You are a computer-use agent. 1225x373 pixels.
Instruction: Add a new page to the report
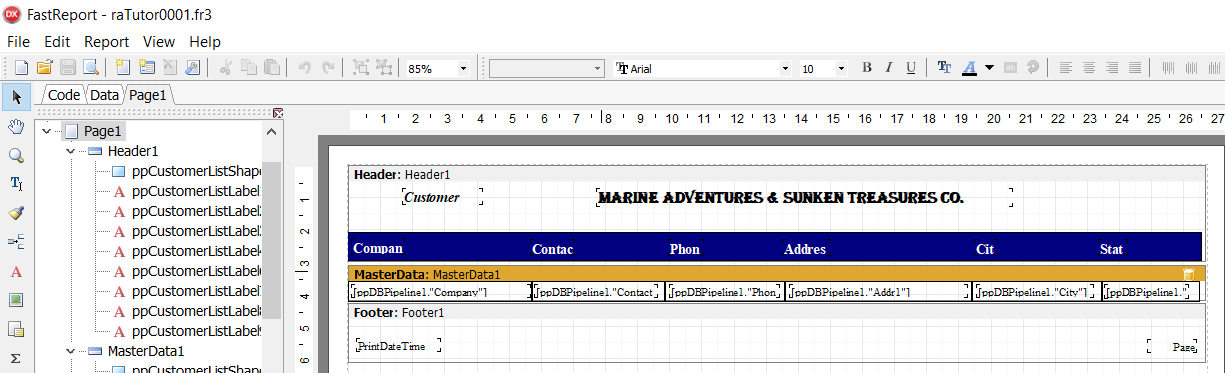(x=123, y=68)
